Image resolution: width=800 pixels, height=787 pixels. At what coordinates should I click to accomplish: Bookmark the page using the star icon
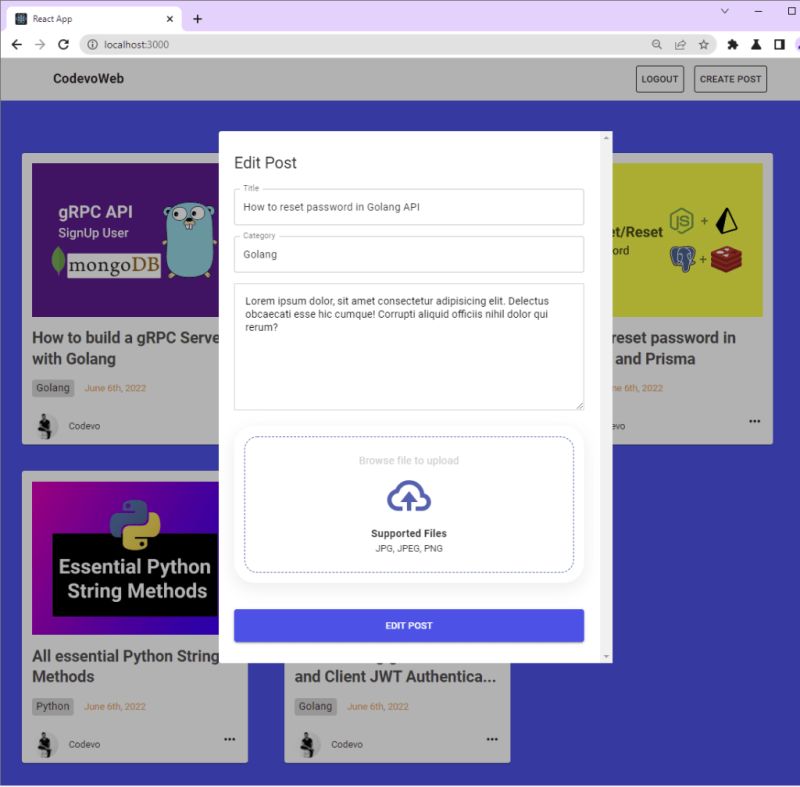click(x=706, y=45)
